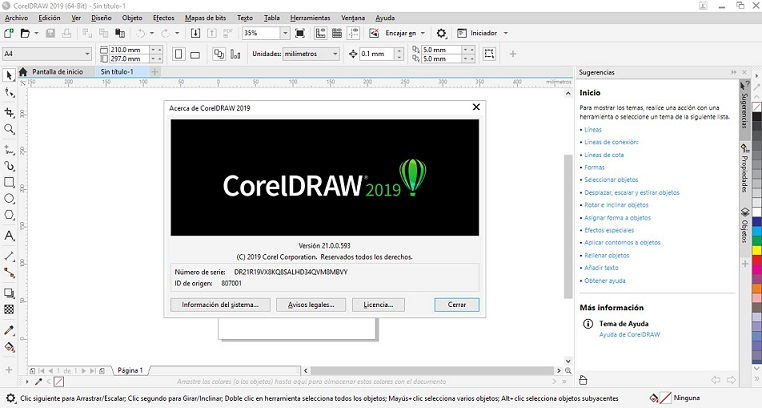Open the 35% zoom level dropdown
Viewport: 762px width, 408px height.
coord(285,33)
